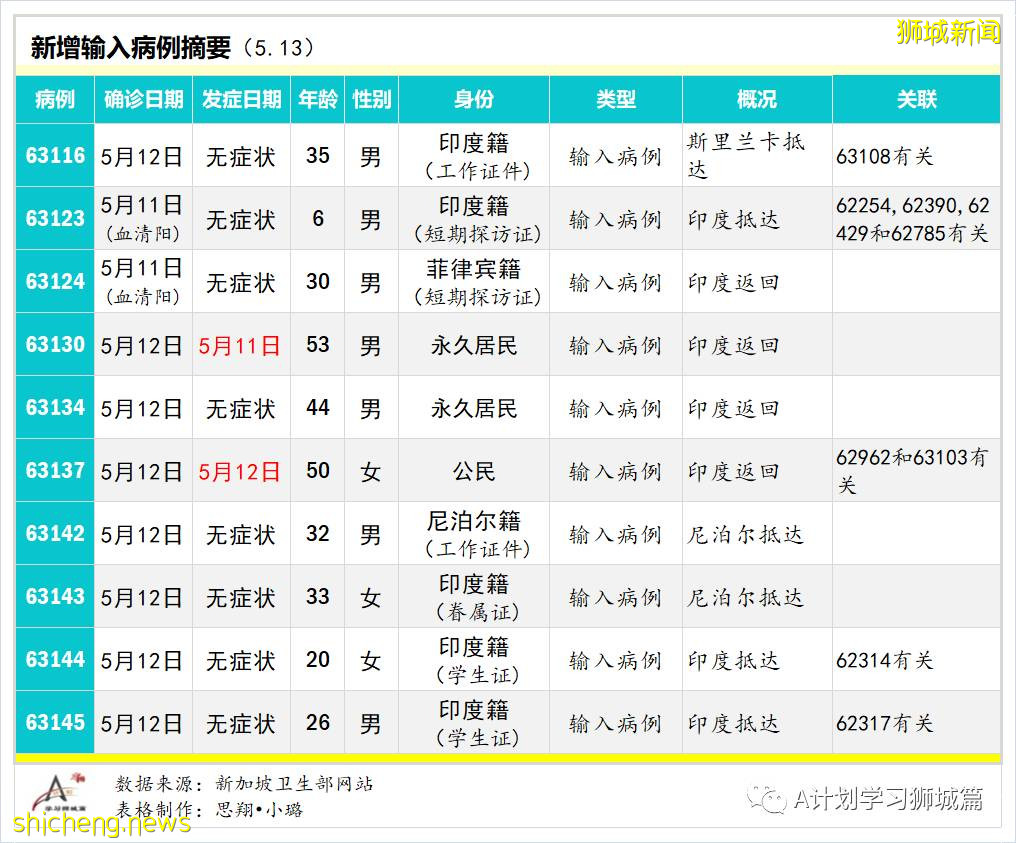
Task: Click the 病例 column header
Action: pos(54,99)
